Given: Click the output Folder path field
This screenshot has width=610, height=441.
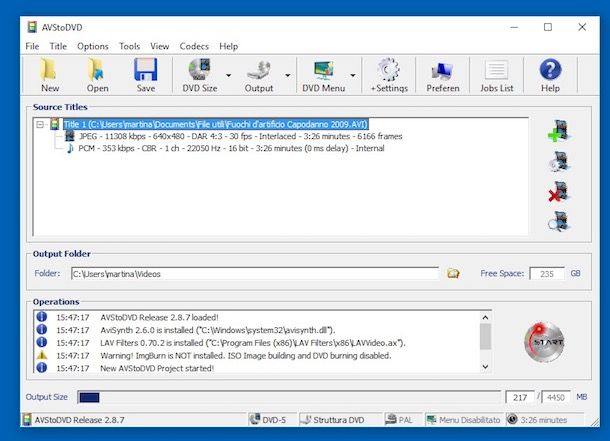Looking at the screenshot, I should coord(255,273).
